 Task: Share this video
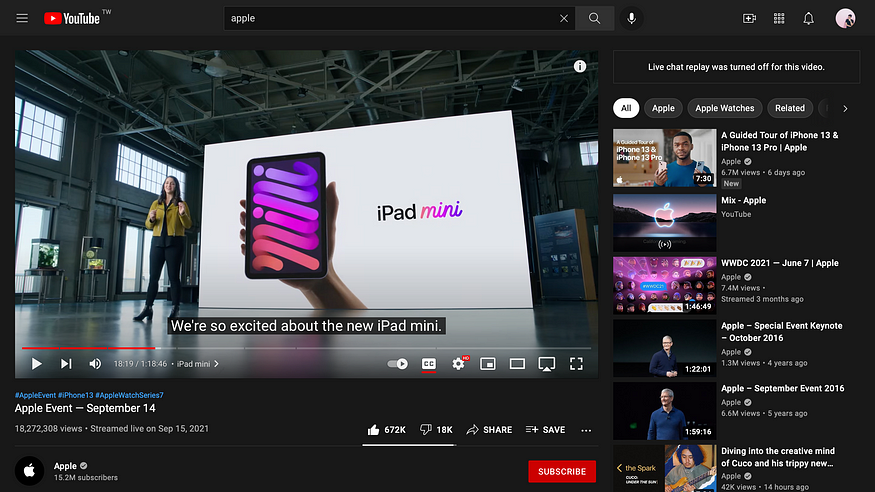(489, 430)
